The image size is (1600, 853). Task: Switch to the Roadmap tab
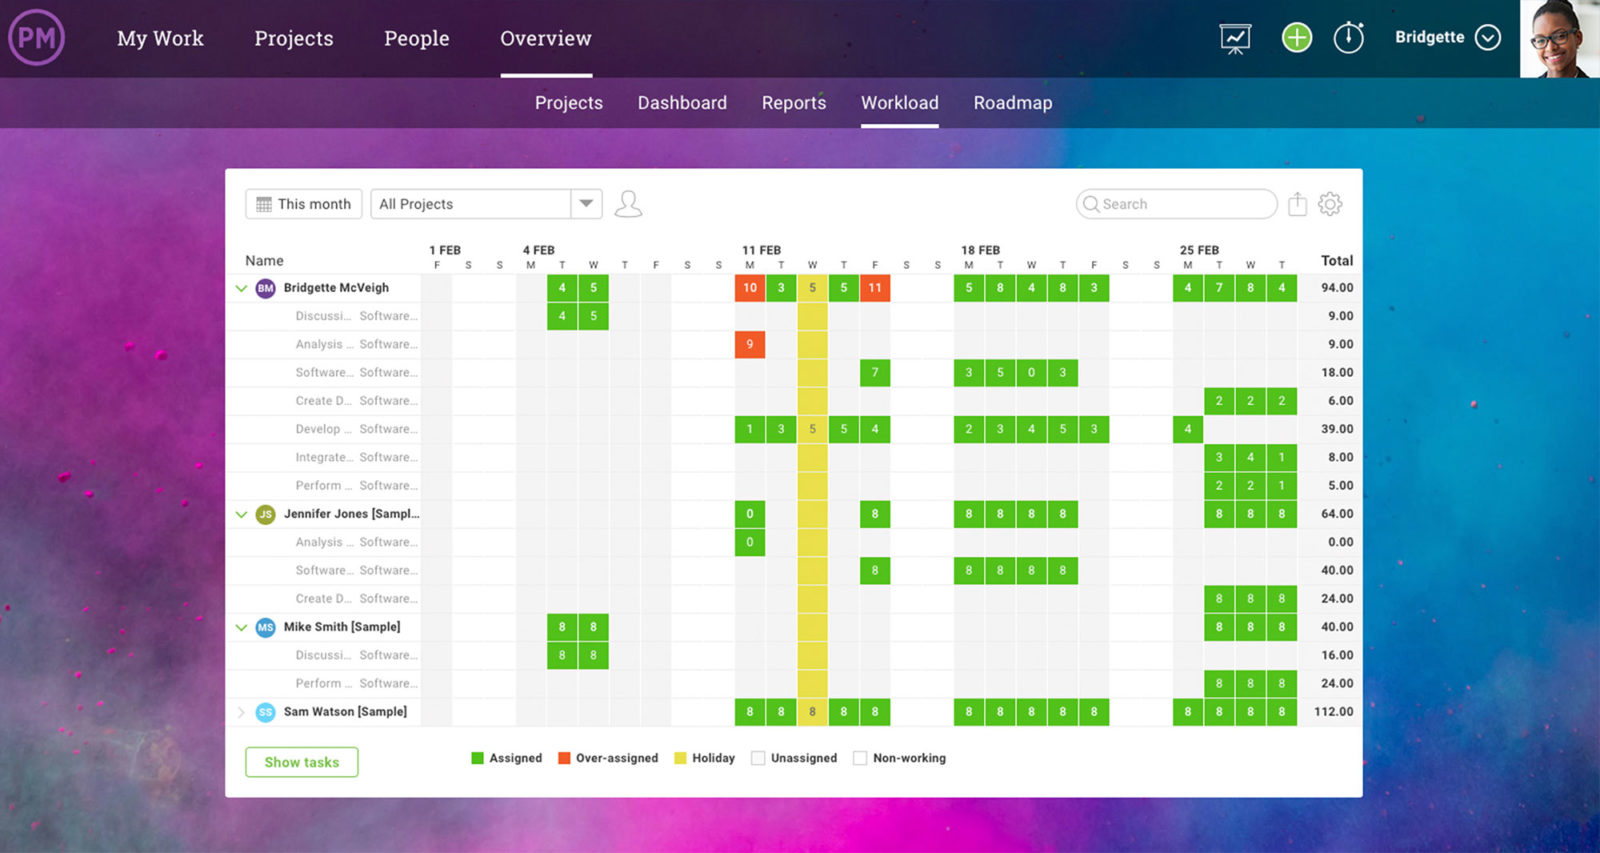(1013, 103)
